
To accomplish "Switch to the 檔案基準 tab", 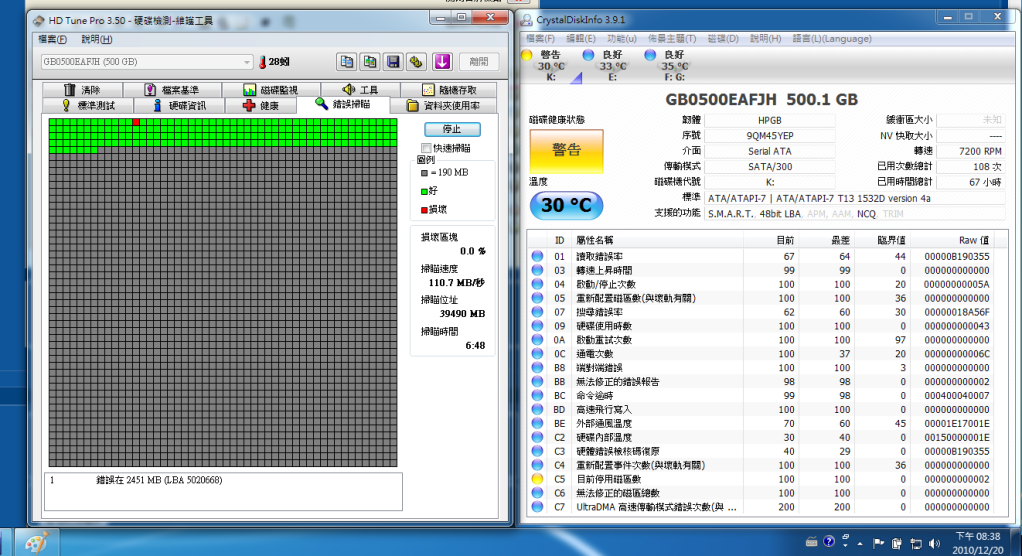I will tap(172, 89).
